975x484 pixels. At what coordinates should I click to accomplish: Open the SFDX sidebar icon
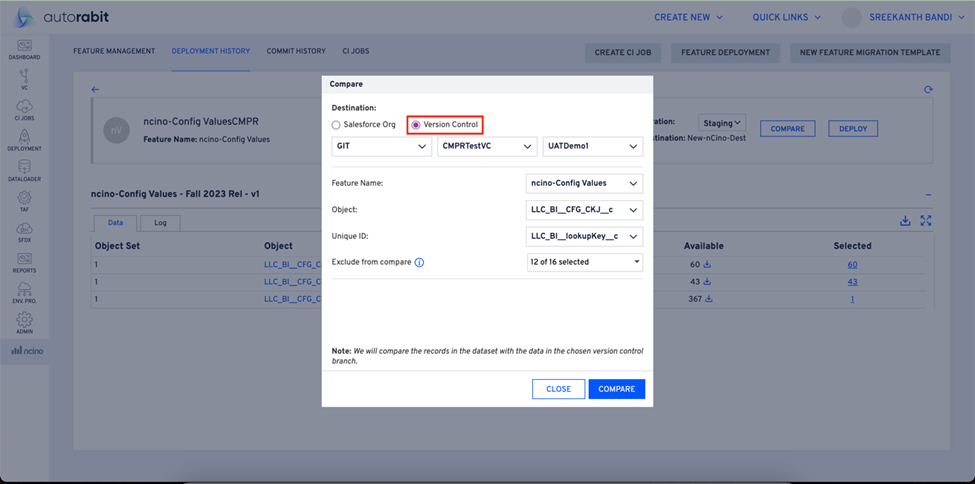[x=24, y=232]
